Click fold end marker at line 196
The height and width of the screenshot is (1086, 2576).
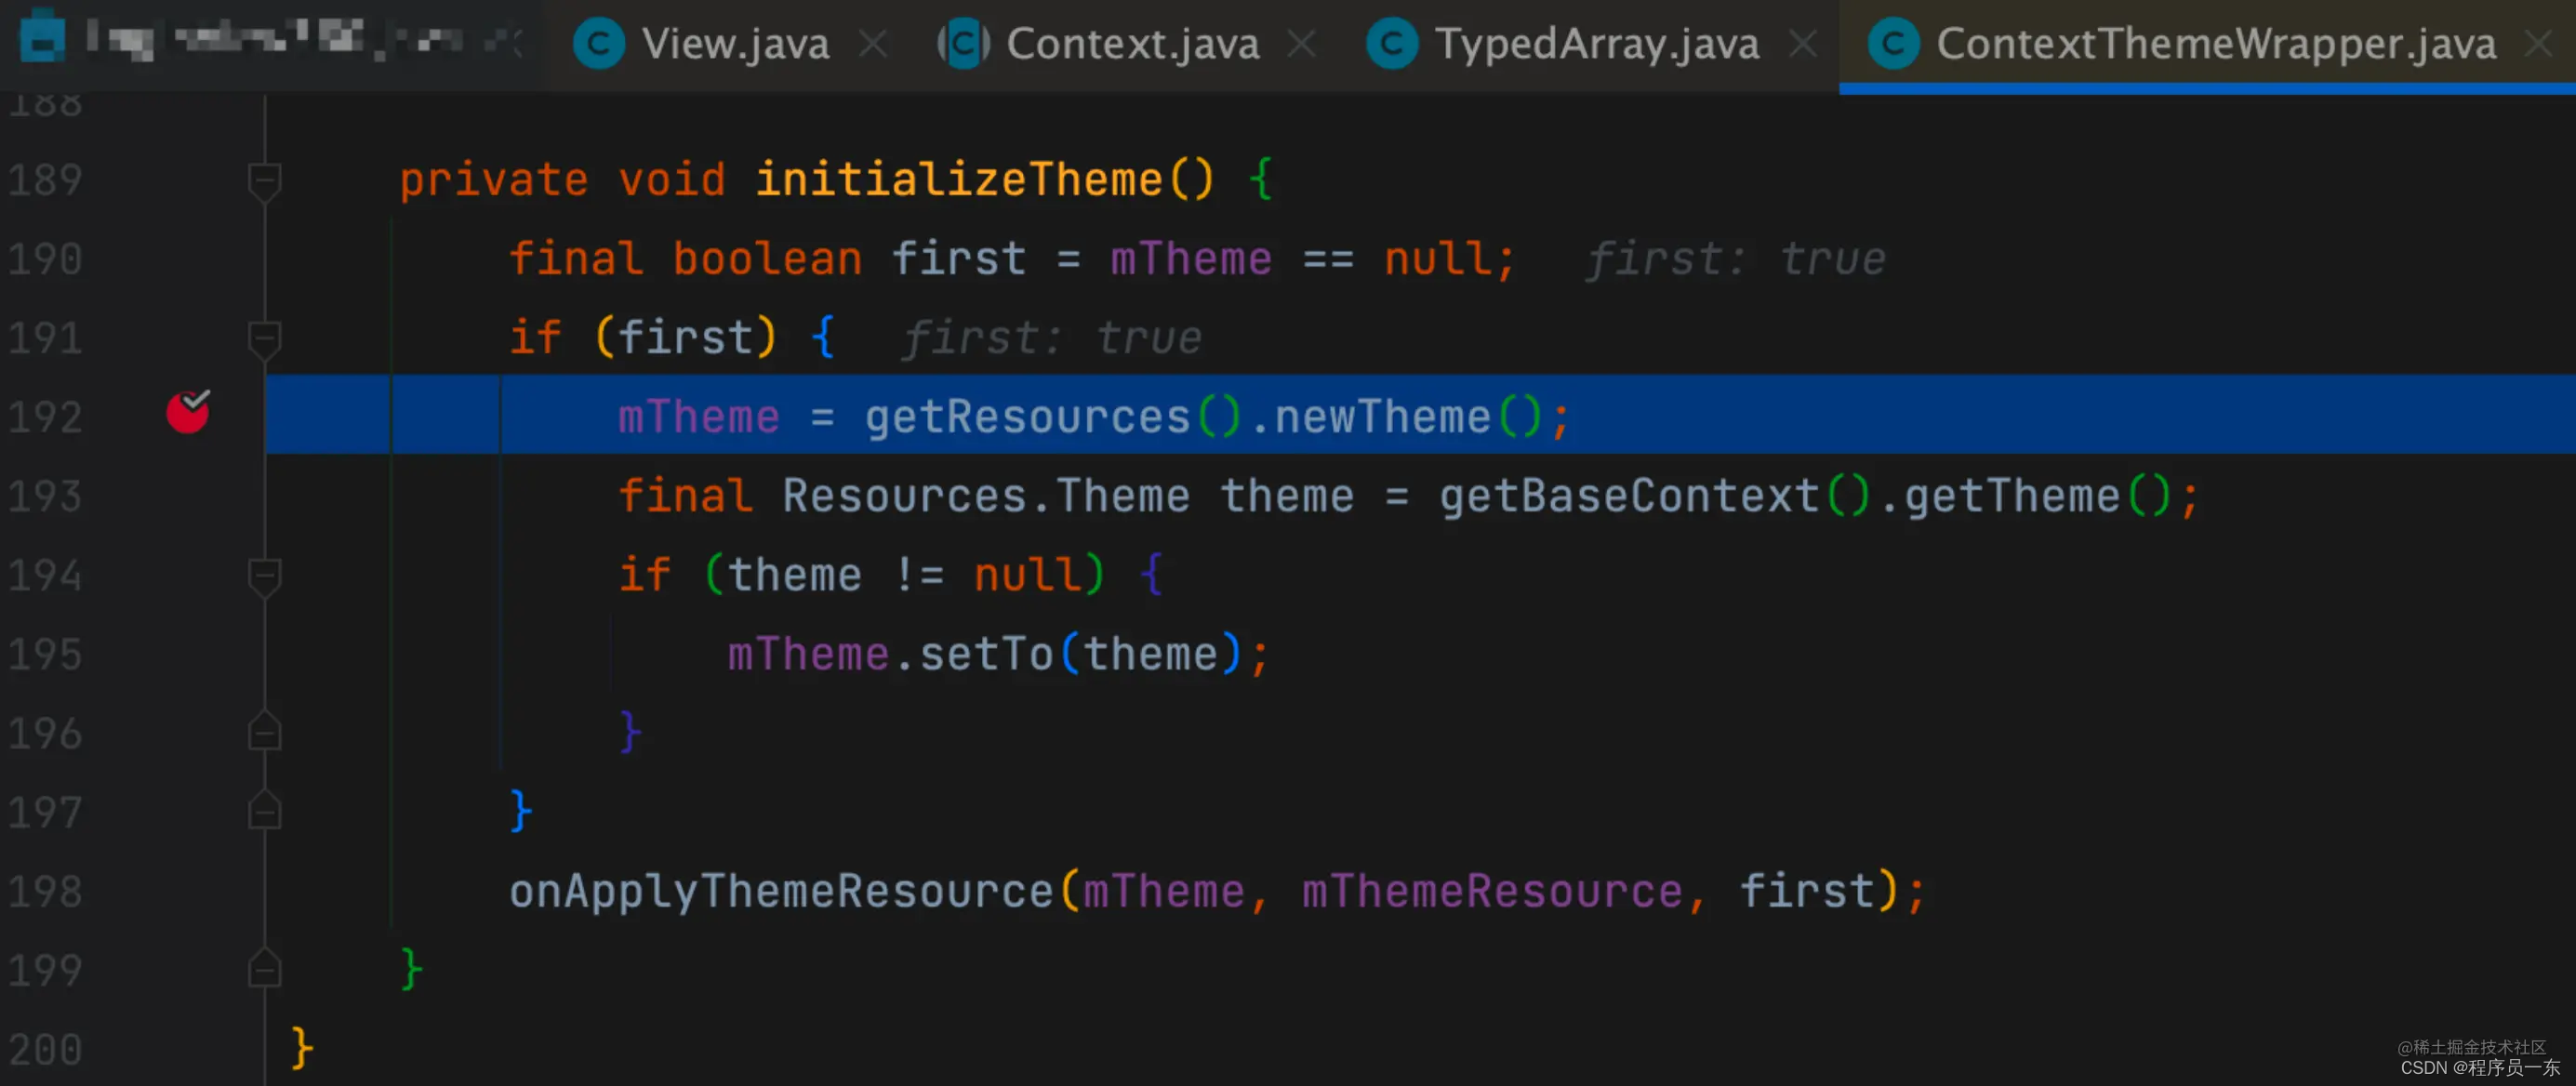[264, 733]
